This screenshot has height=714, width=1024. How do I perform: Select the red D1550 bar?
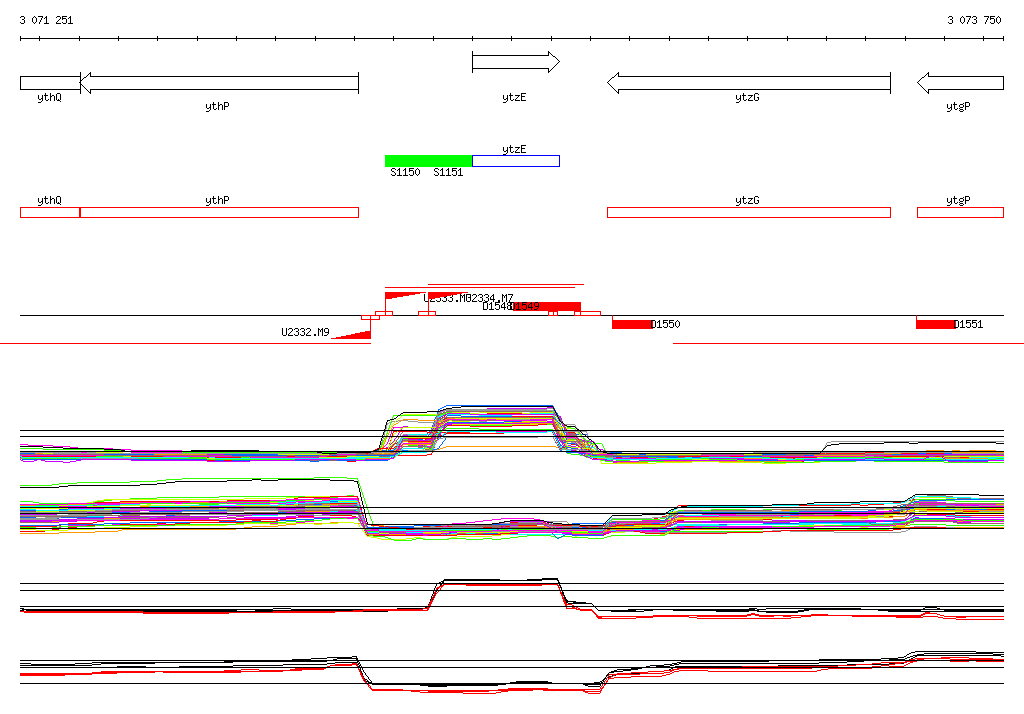coord(632,324)
